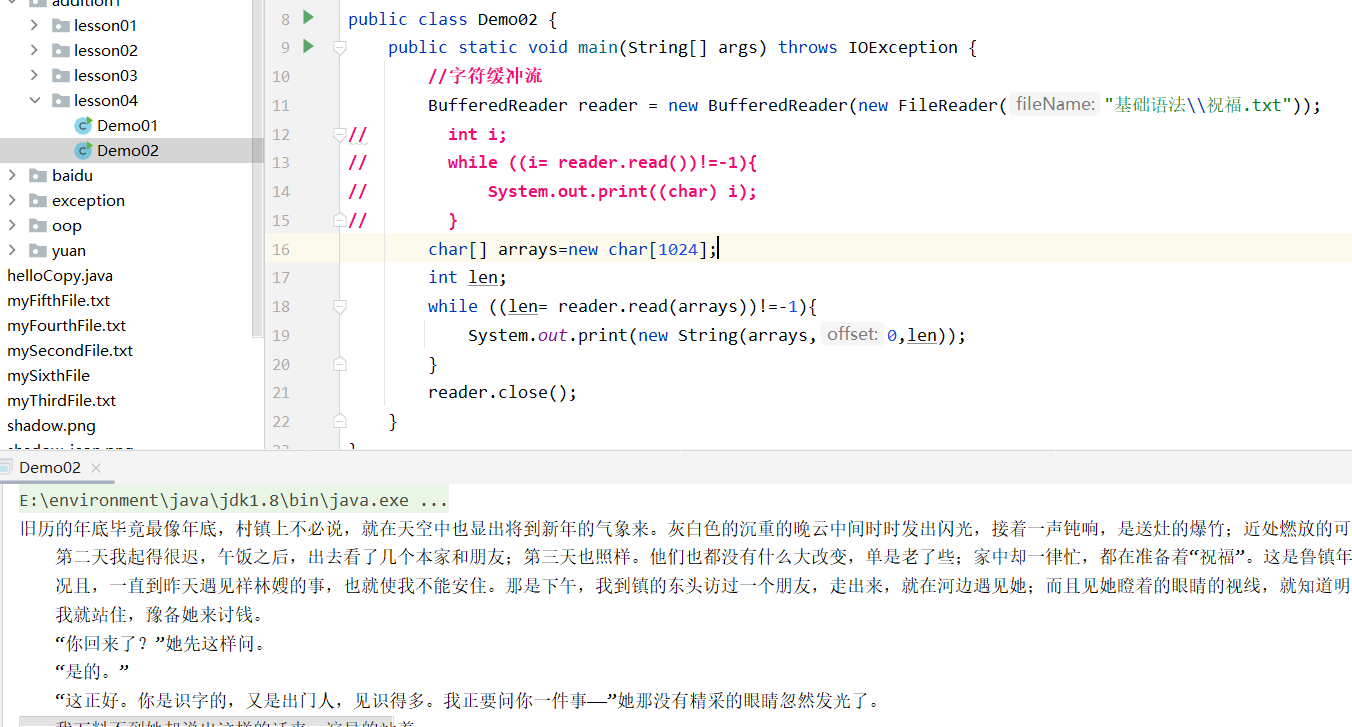This screenshot has height=727, width=1352.
Task: Click lesson03 package folder icon
Action: 61,75
